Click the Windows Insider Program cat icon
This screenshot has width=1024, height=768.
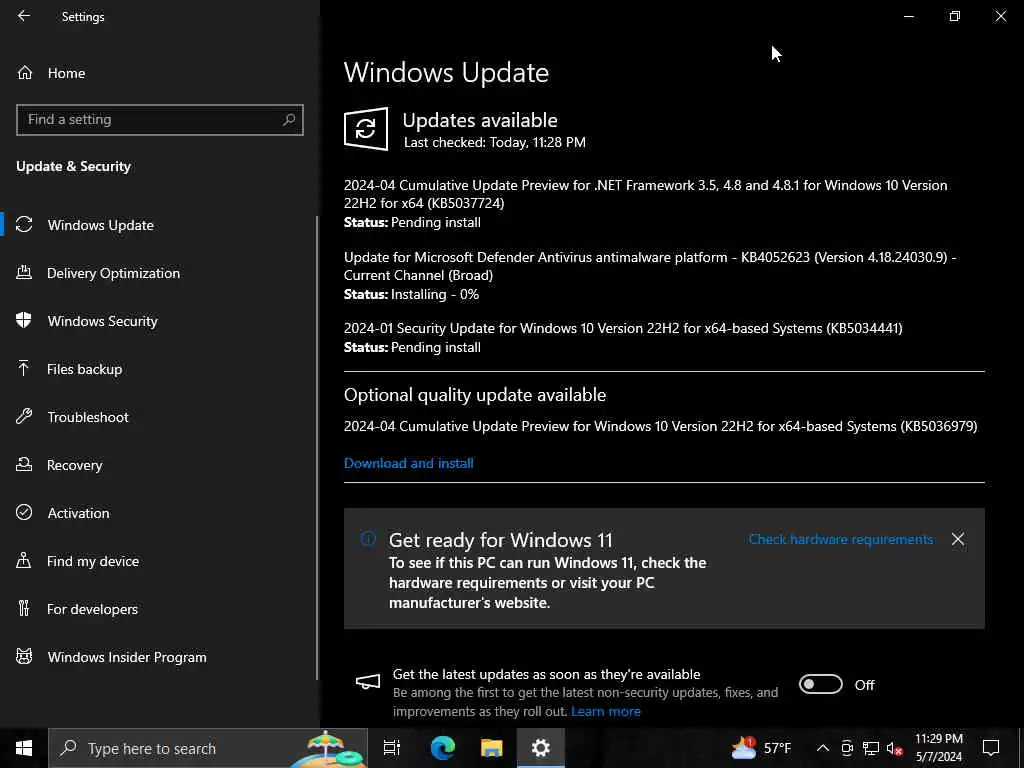(24, 656)
